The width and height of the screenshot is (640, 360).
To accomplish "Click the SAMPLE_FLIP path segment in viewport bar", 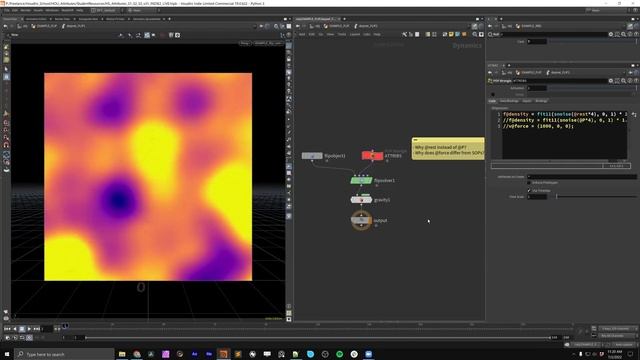I will [45, 26].
